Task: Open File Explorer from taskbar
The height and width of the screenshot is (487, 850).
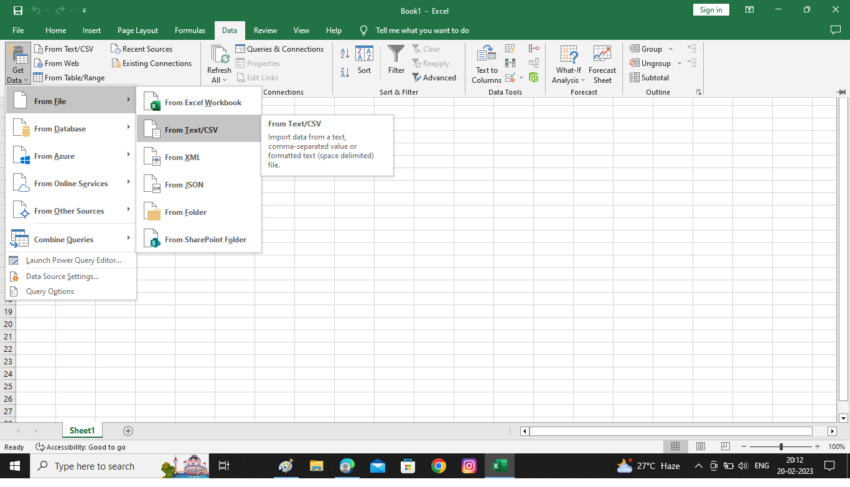Action: (x=317, y=466)
